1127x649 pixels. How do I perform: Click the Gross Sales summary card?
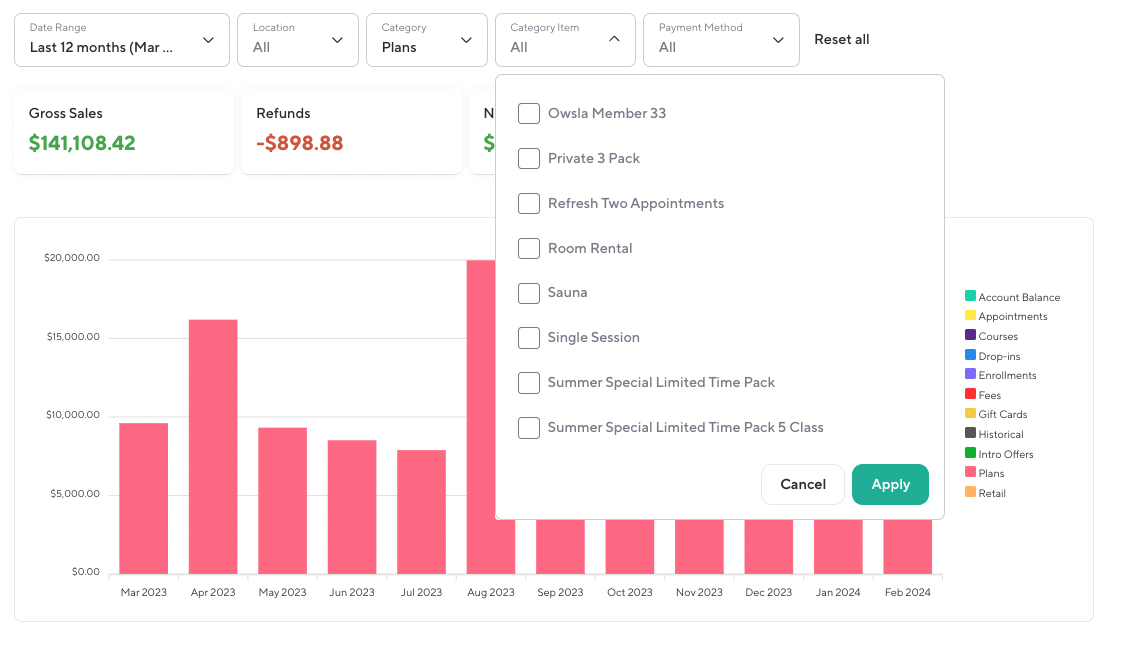[x=123, y=131]
